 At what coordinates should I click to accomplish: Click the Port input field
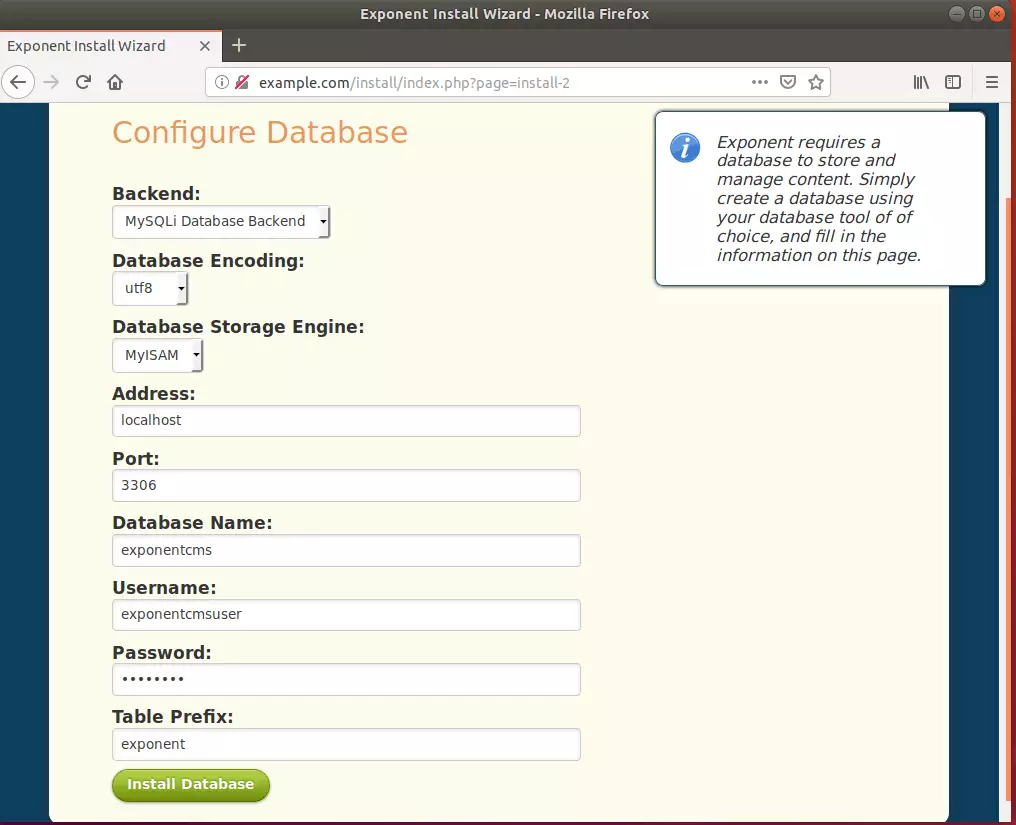coord(347,485)
